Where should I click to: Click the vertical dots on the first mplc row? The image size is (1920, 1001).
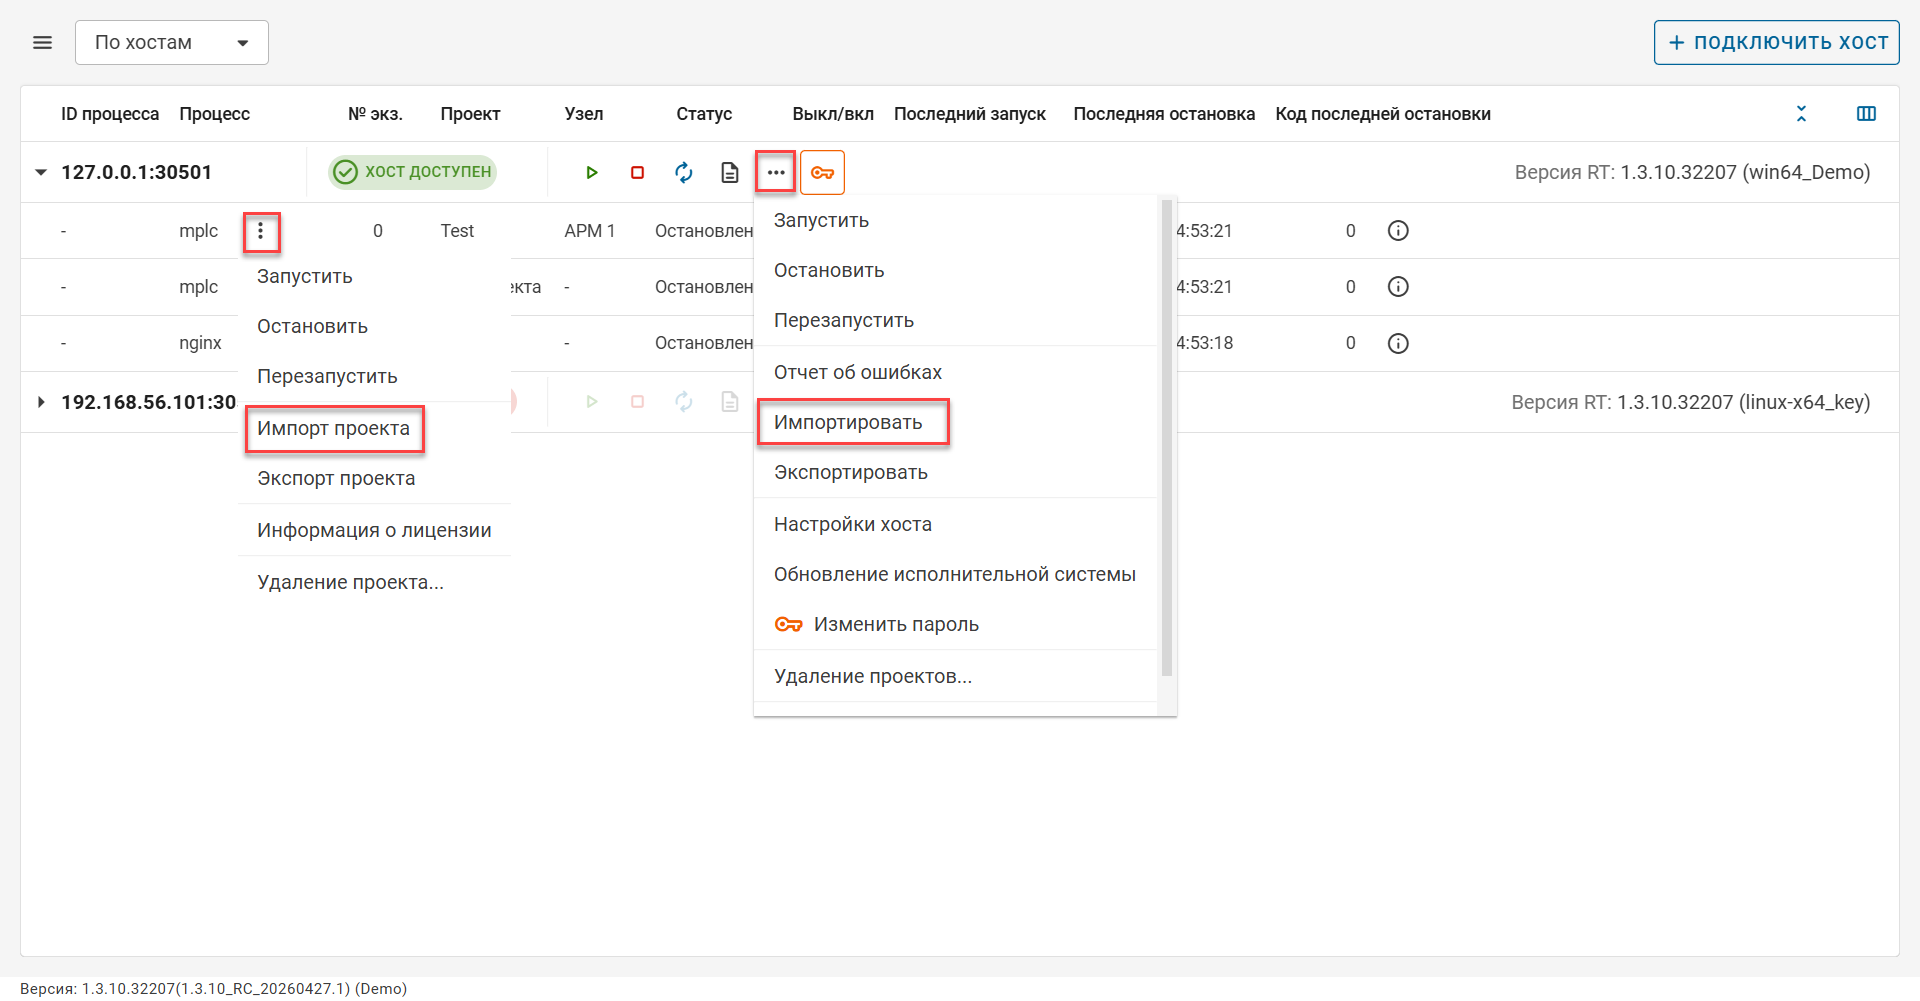261,232
